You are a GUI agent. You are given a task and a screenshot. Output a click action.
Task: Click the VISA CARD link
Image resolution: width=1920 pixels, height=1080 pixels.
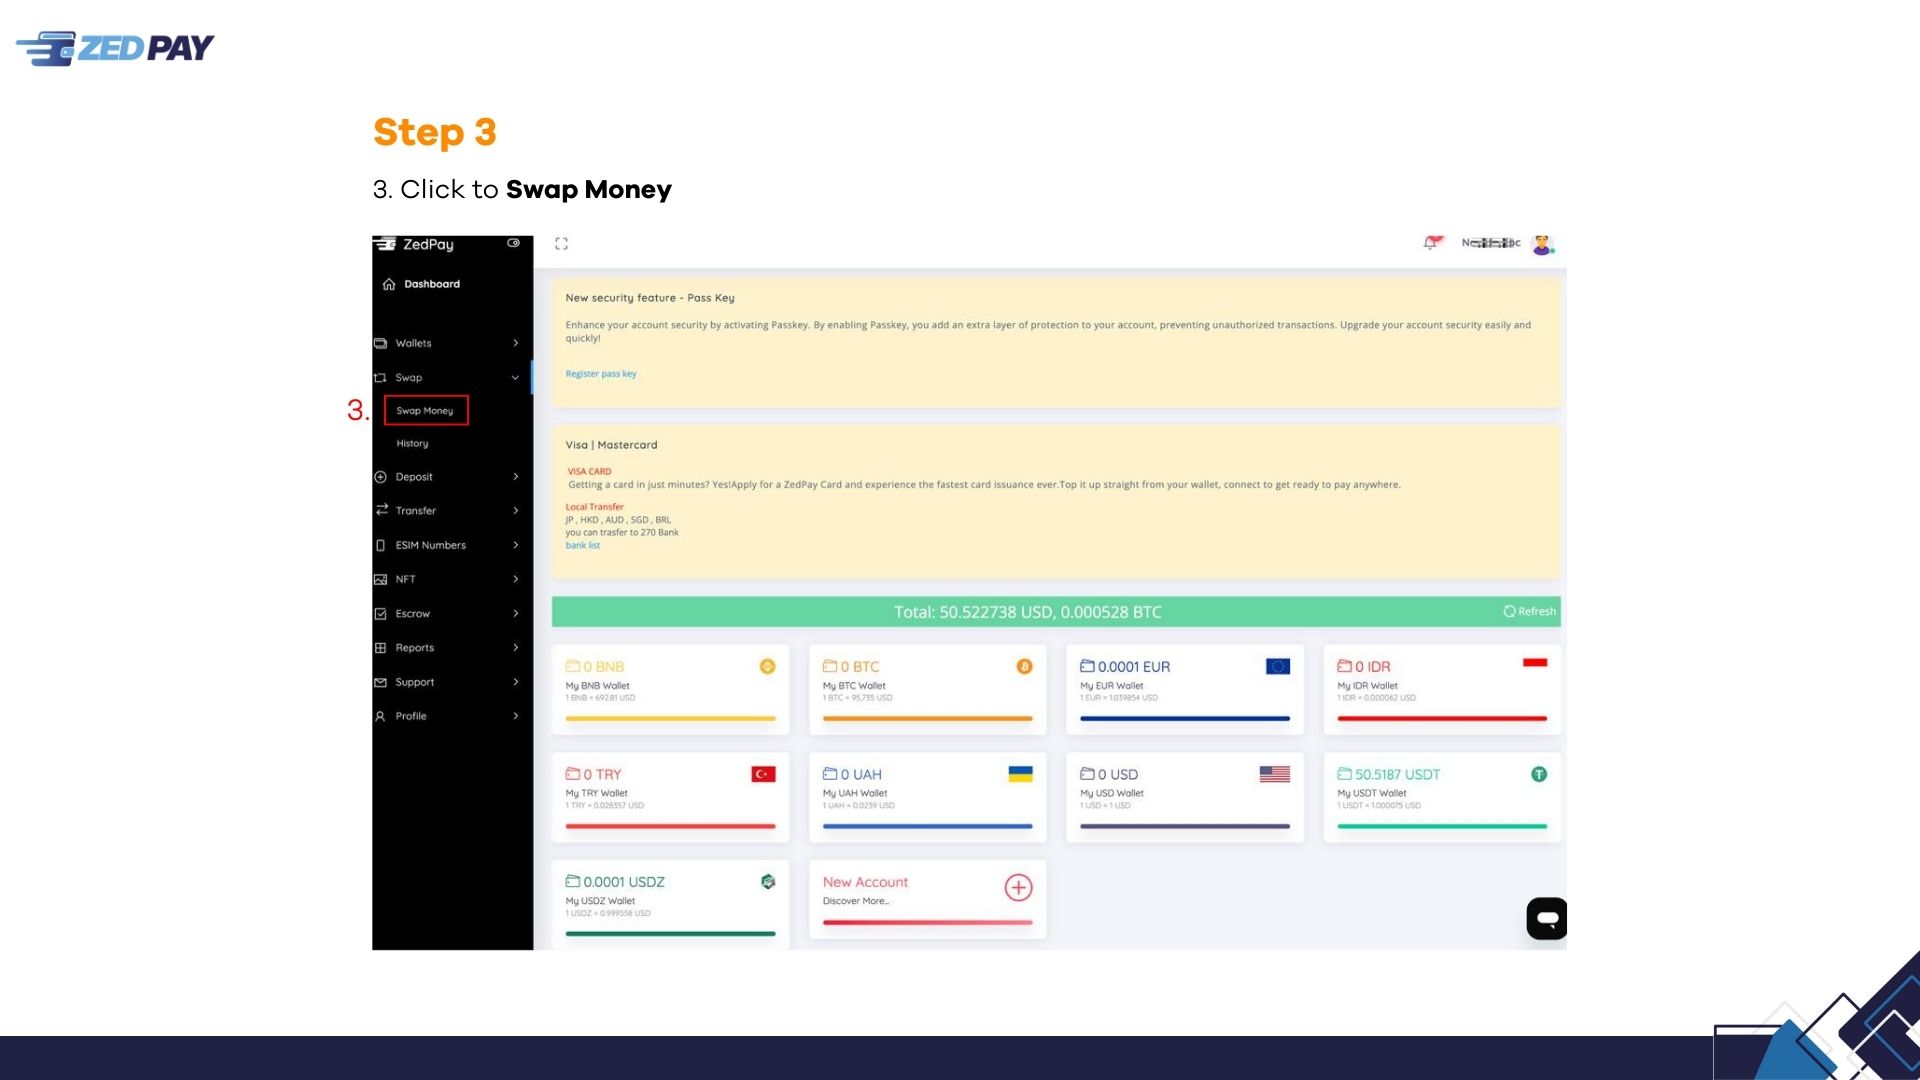[x=589, y=471]
